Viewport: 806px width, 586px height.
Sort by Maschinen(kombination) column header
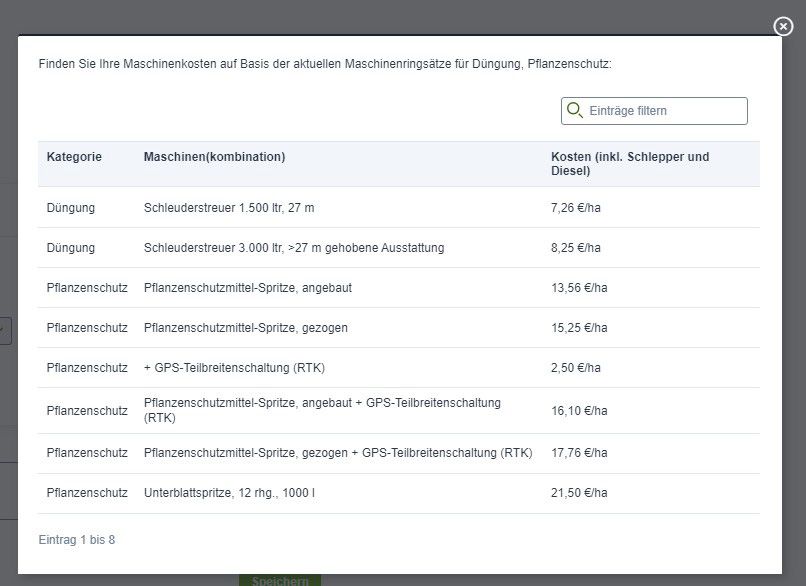click(214, 157)
